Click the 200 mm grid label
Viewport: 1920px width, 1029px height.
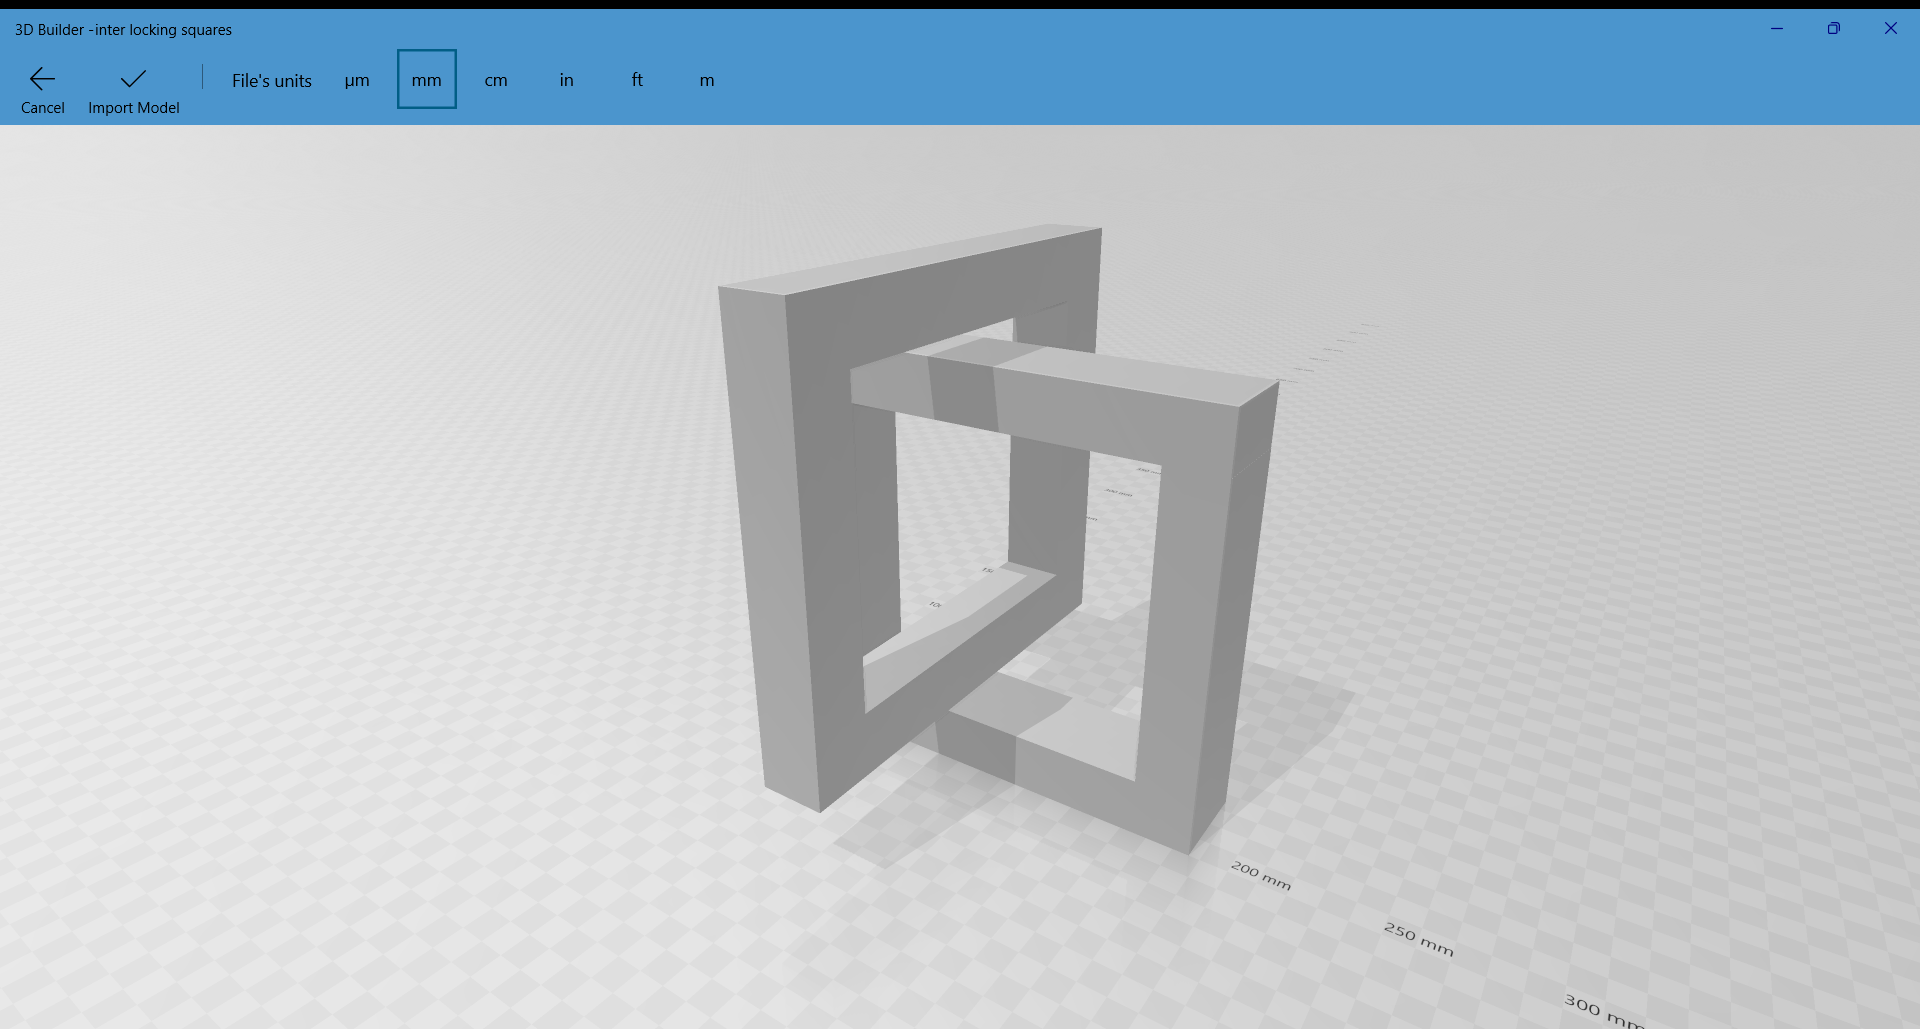(x=1261, y=875)
